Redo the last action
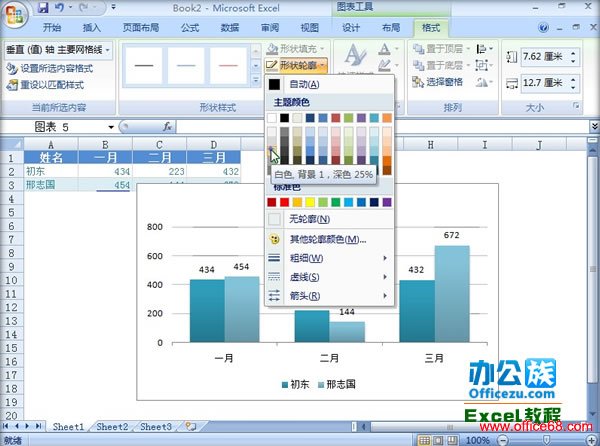Screen dimensions: 600x446 (85, 7)
